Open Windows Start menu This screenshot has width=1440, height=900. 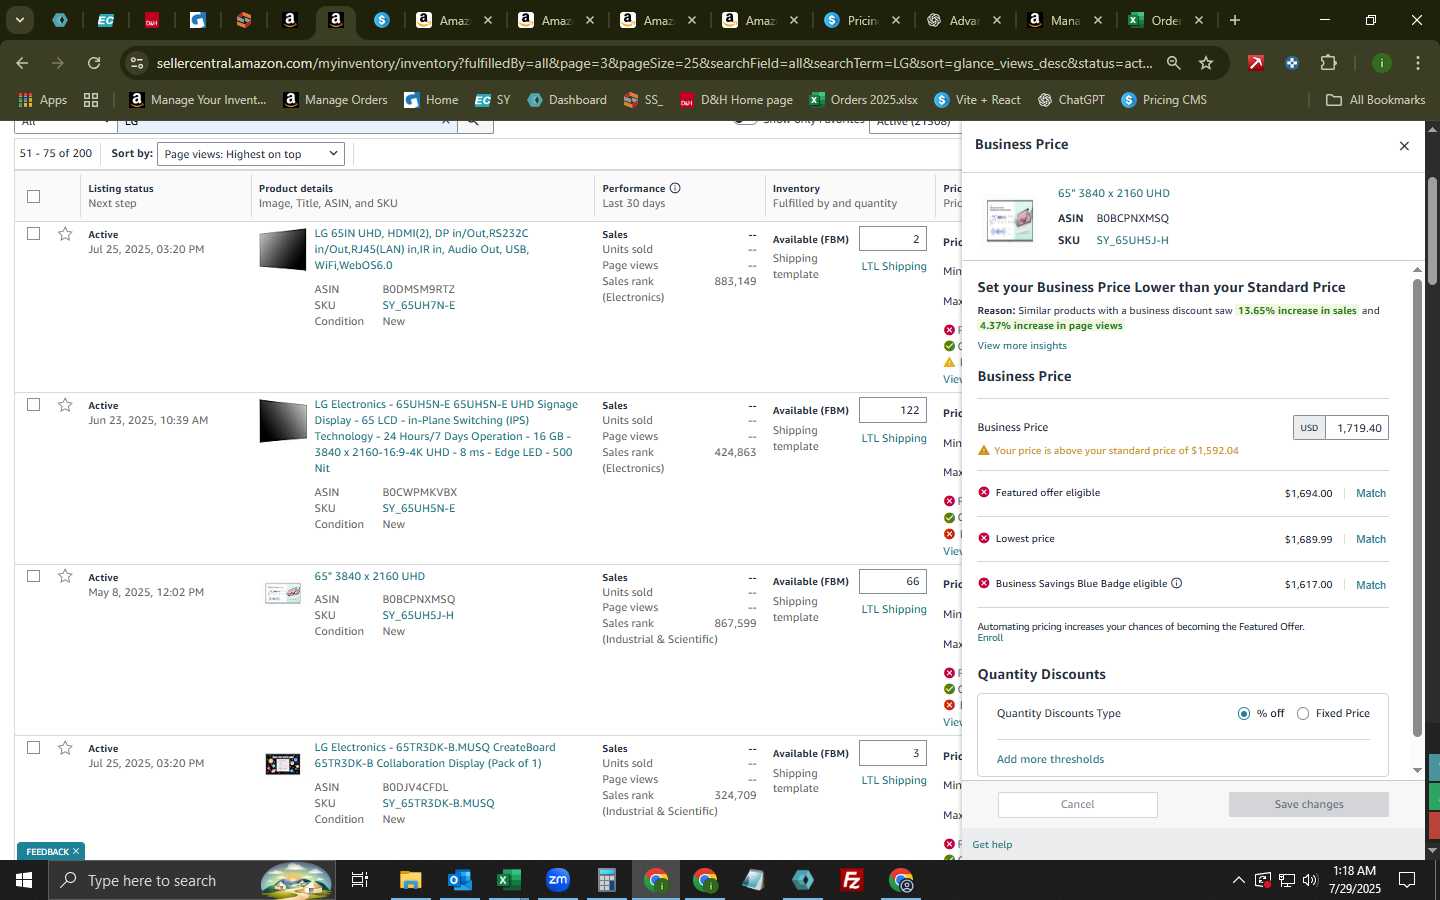click(24, 880)
